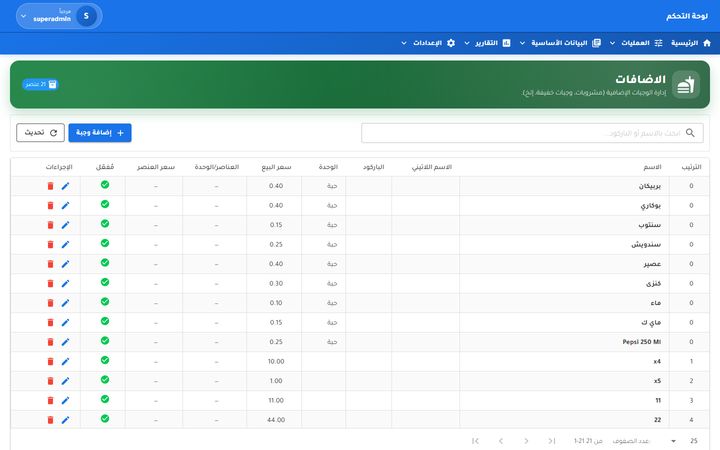Sort by the الاسم column header
Image resolution: width=720 pixels, height=450 pixels.
tap(652, 167)
